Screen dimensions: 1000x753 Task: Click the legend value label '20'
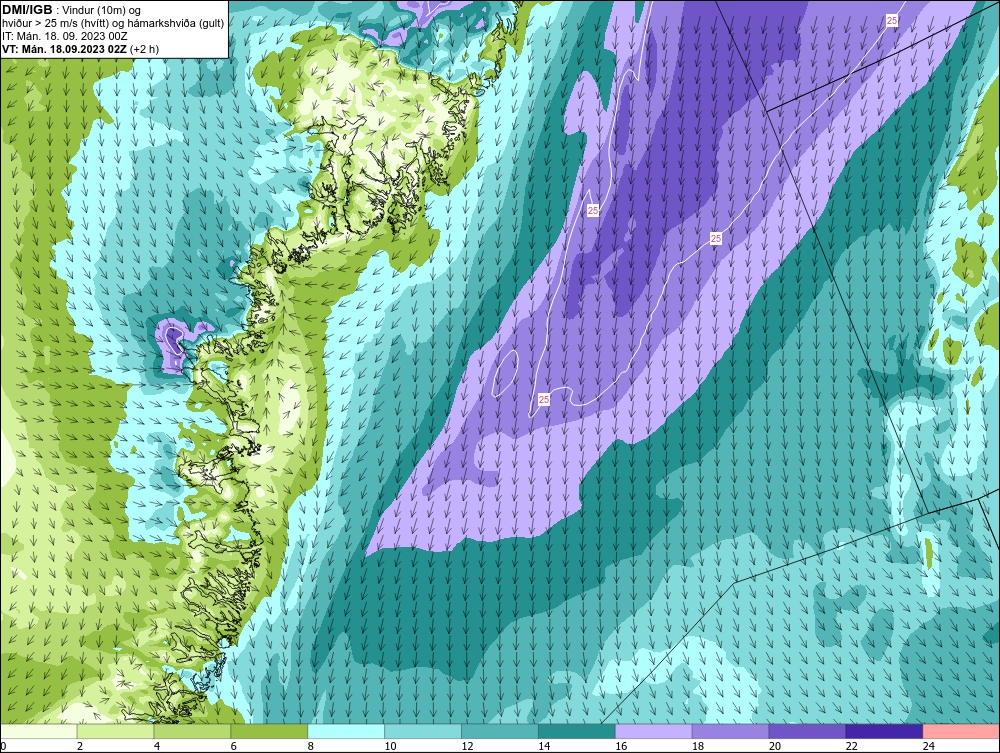775,746
